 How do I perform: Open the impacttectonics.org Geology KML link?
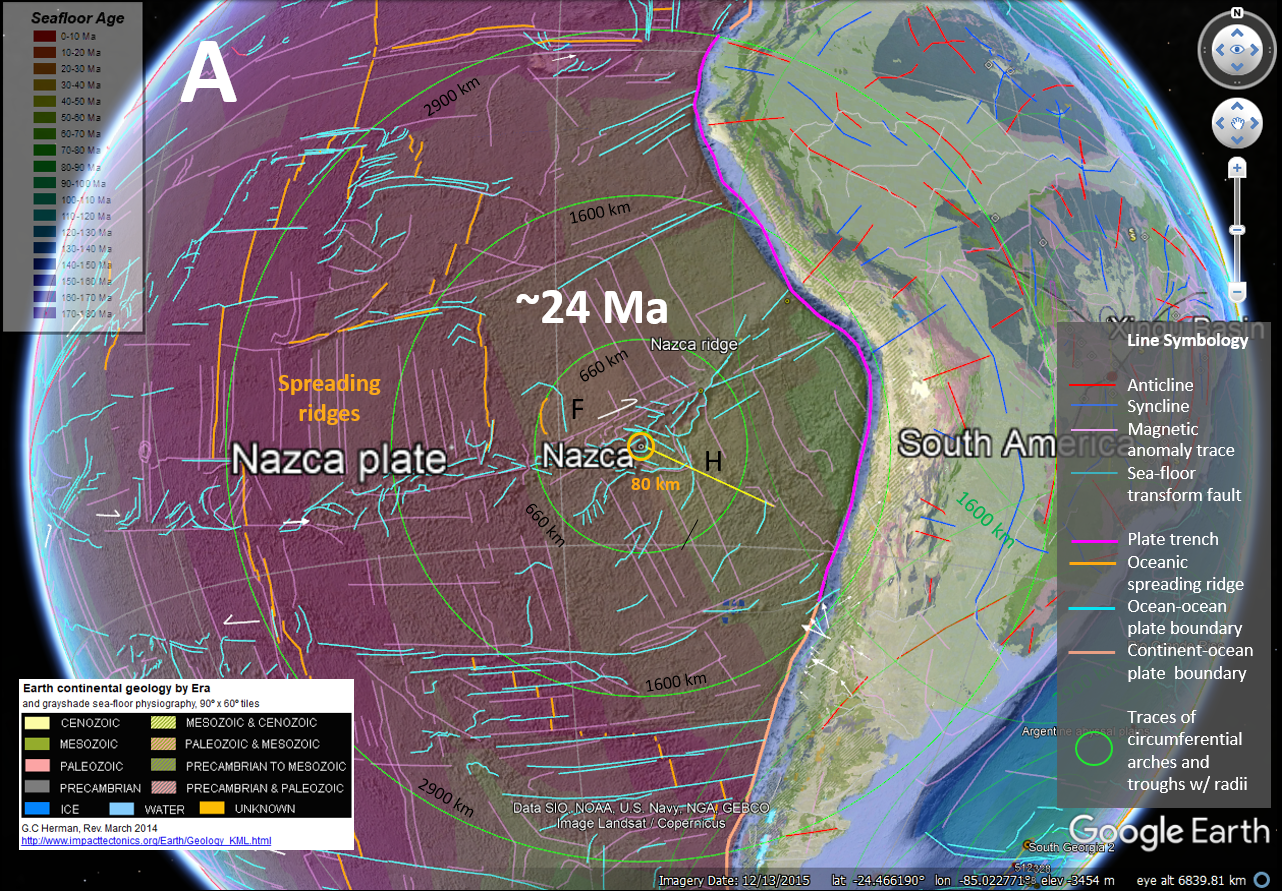tap(146, 841)
